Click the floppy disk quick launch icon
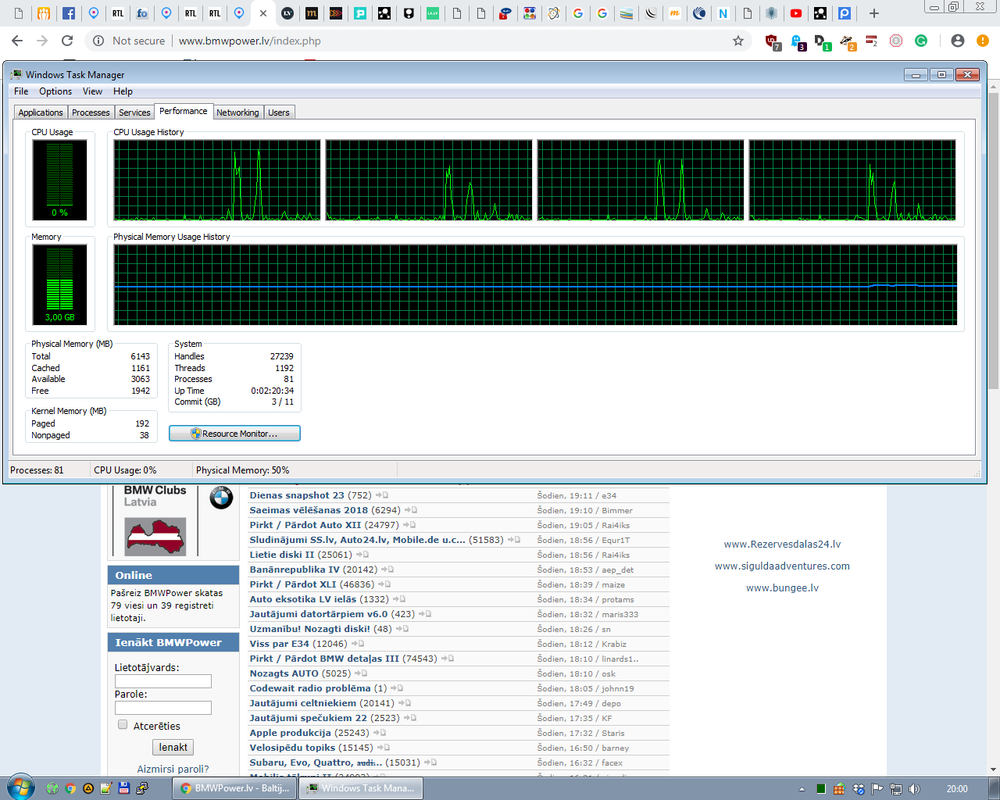The width and height of the screenshot is (1000, 800). point(124,789)
